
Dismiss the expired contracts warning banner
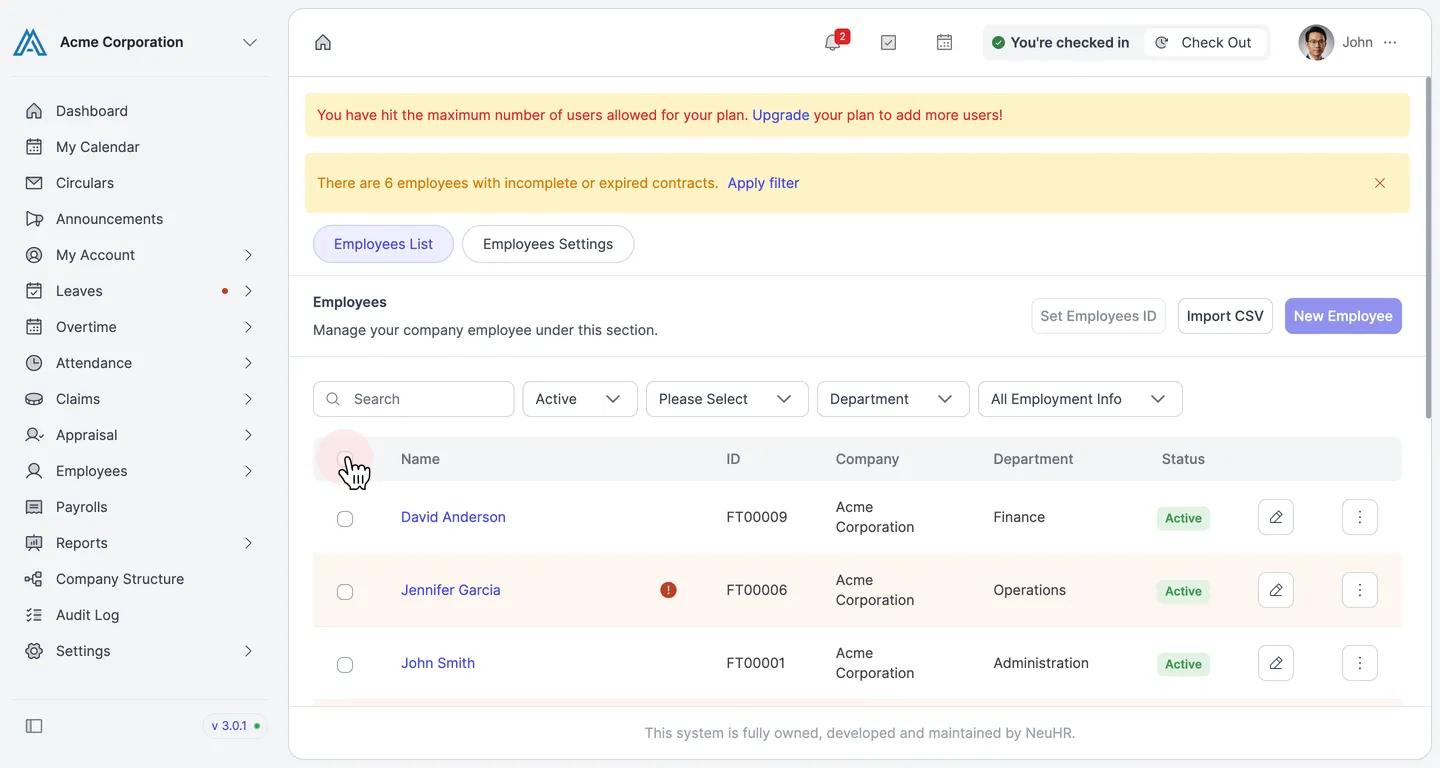[x=1380, y=183]
